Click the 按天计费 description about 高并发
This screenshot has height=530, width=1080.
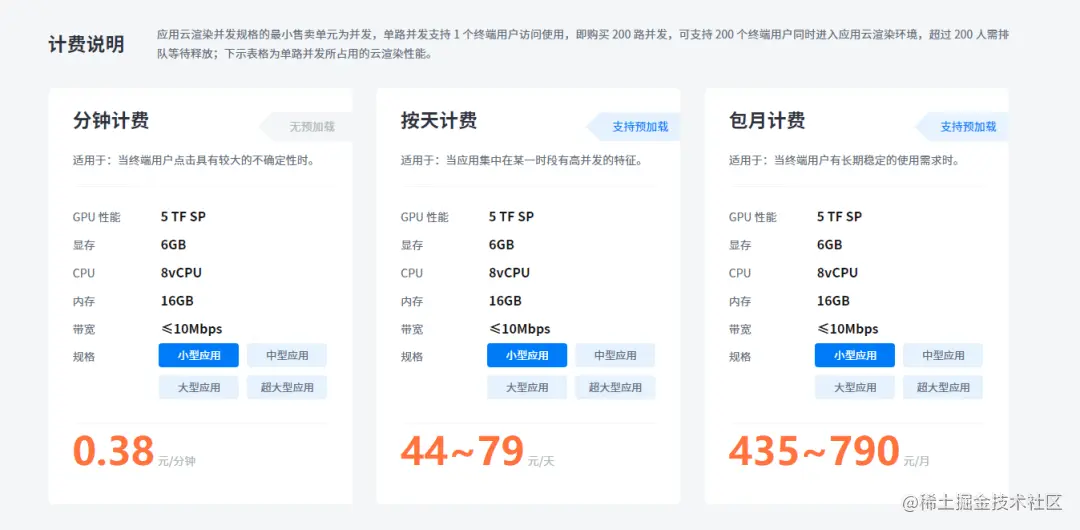click(x=522, y=161)
